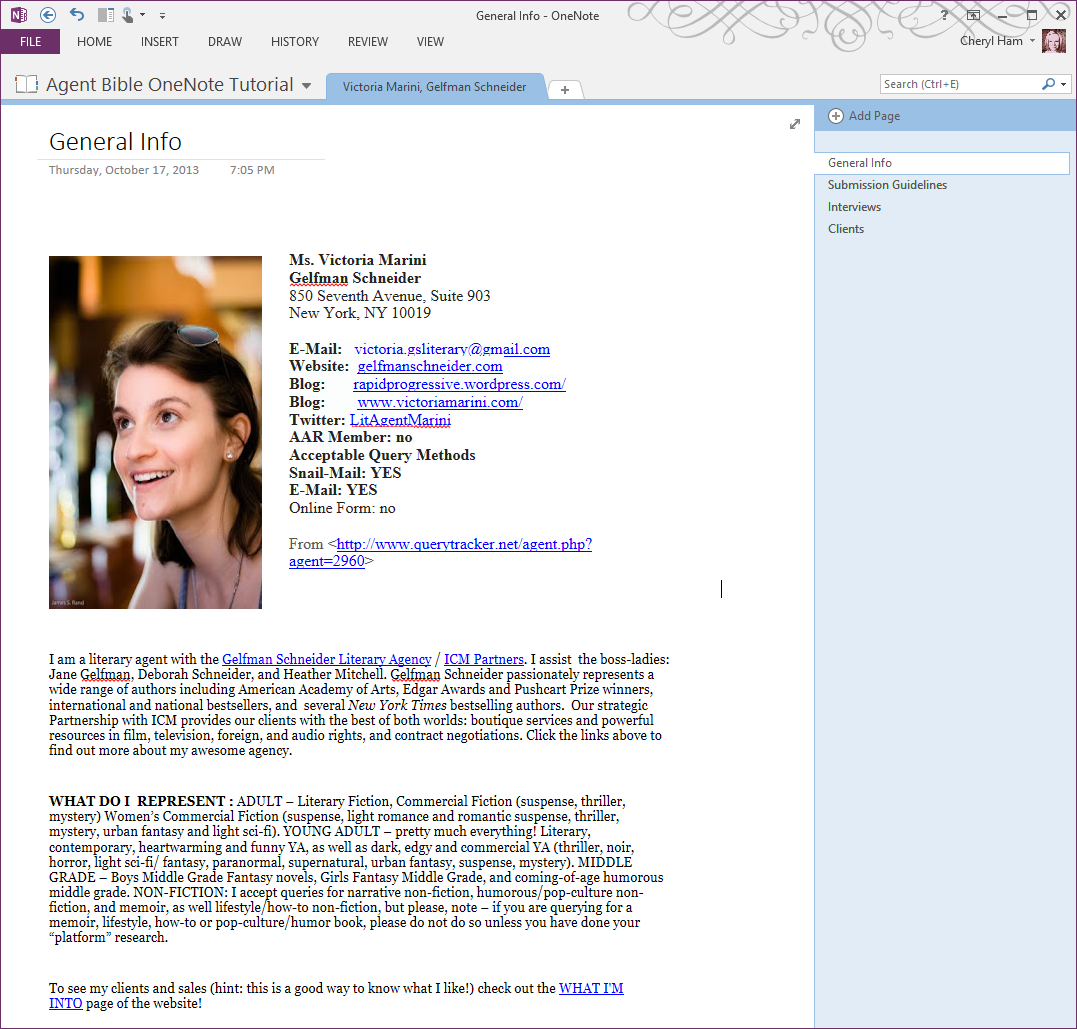Open LitAgentMarini Twitter link
The height and width of the screenshot is (1029, 1077).
[x=400, y=420]
